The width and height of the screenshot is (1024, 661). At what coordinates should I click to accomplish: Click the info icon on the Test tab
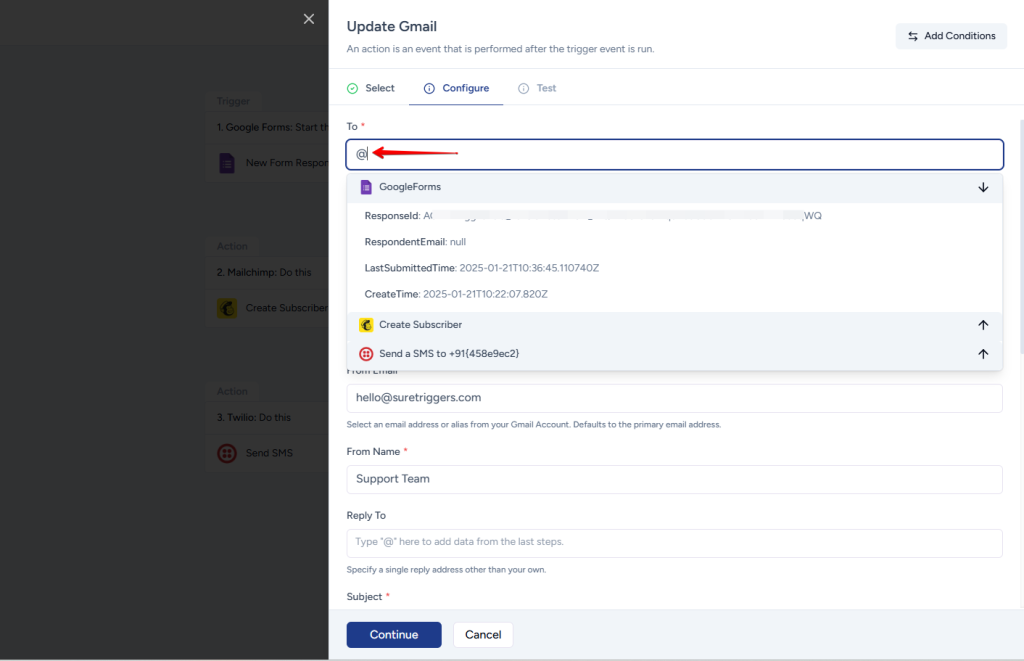click(523, 88)
